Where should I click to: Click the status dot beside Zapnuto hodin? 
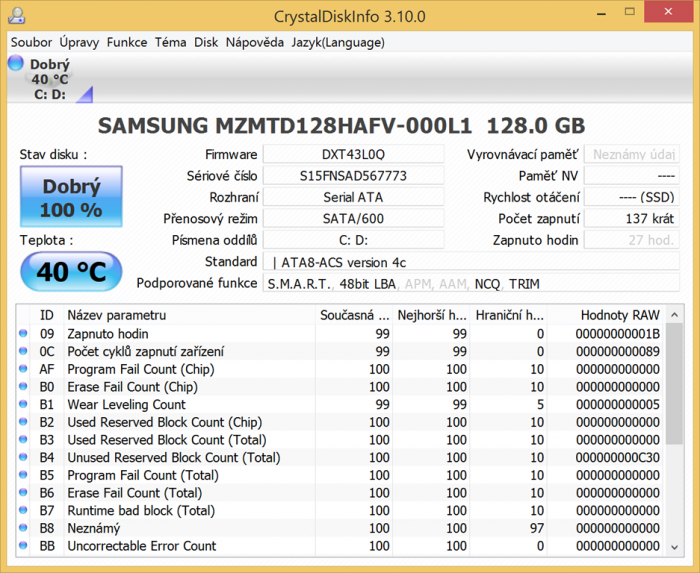pos(24,334)
